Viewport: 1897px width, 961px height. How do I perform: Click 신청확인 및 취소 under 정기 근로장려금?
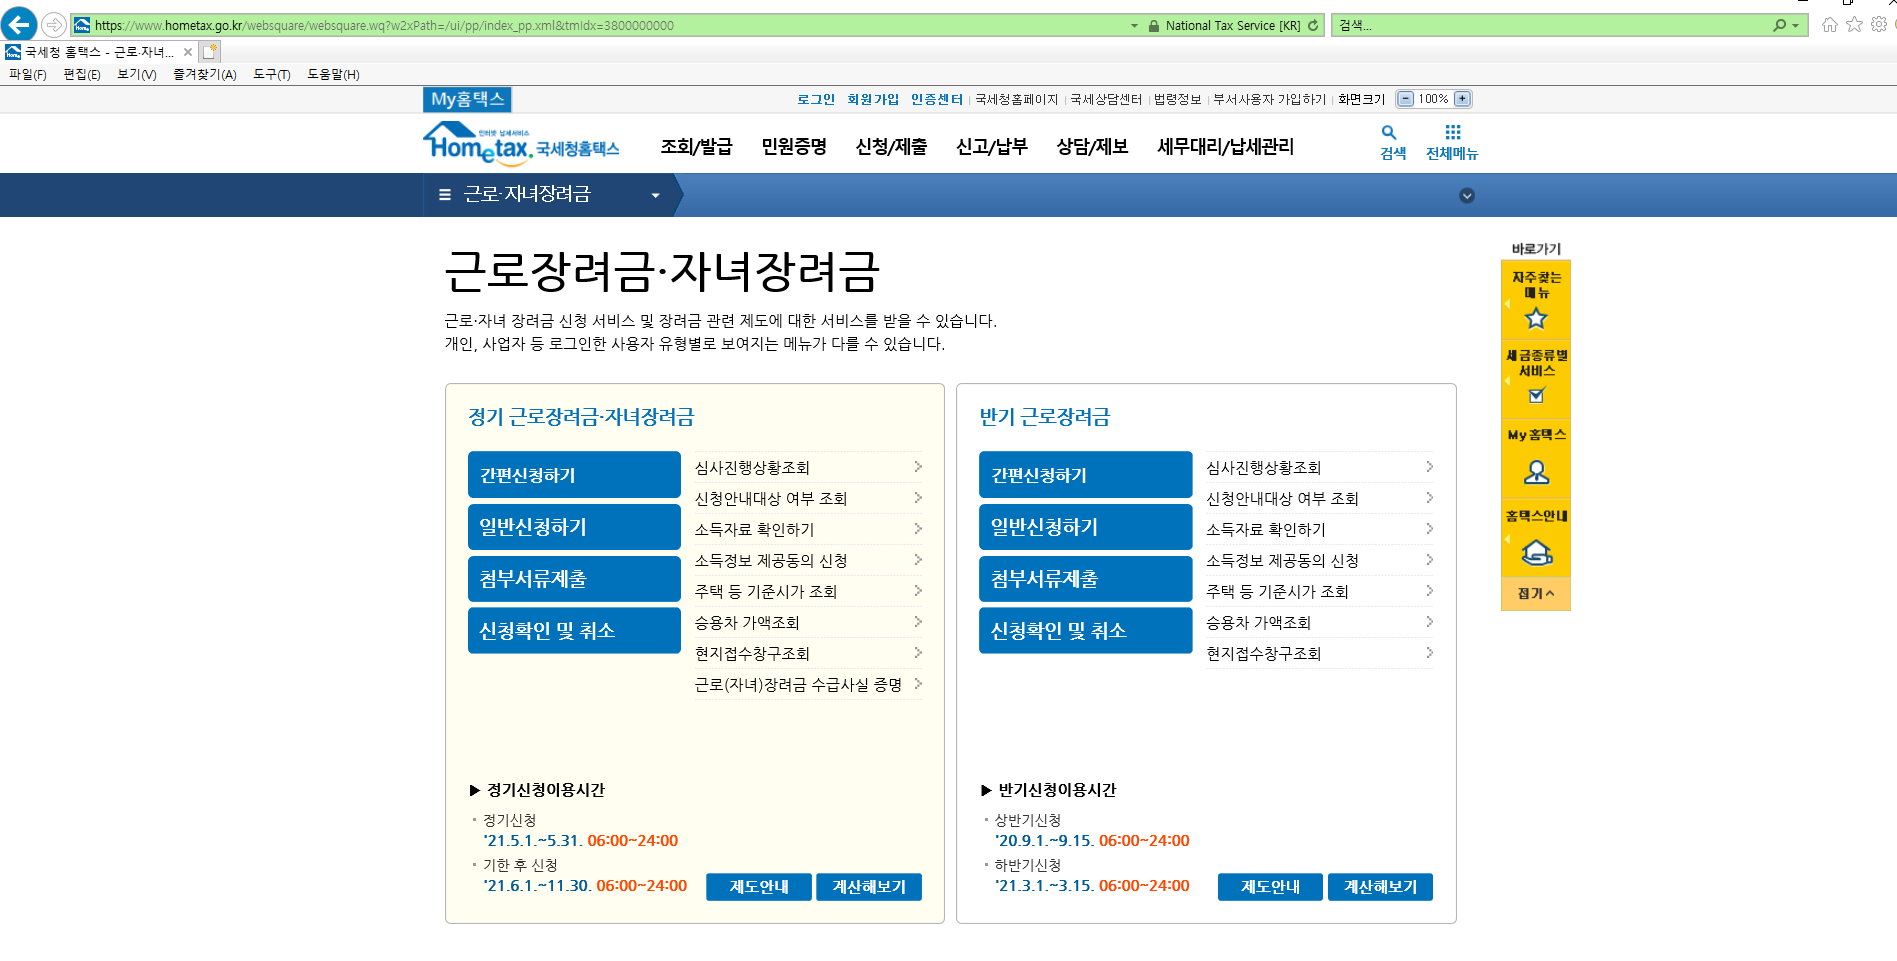click(574, 631)
